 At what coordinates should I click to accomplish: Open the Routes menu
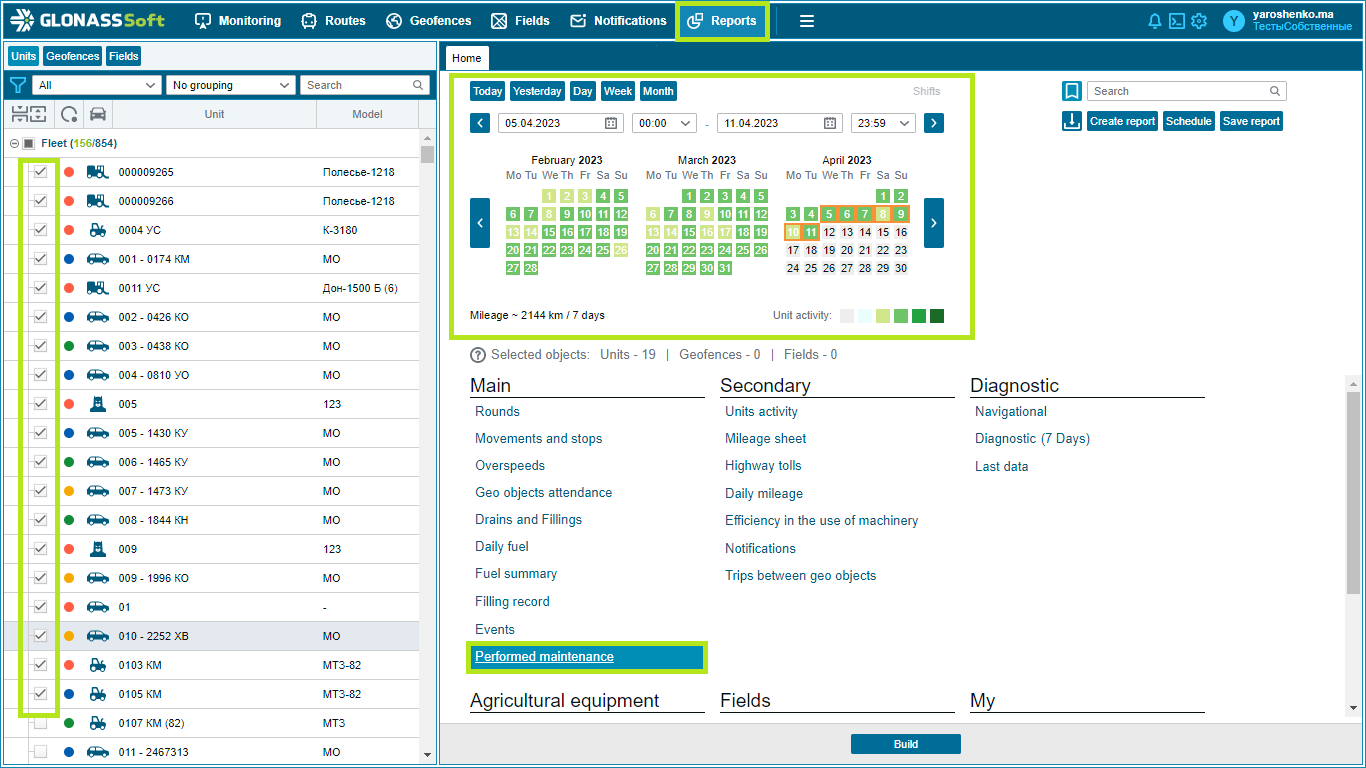tap(334, 21)
